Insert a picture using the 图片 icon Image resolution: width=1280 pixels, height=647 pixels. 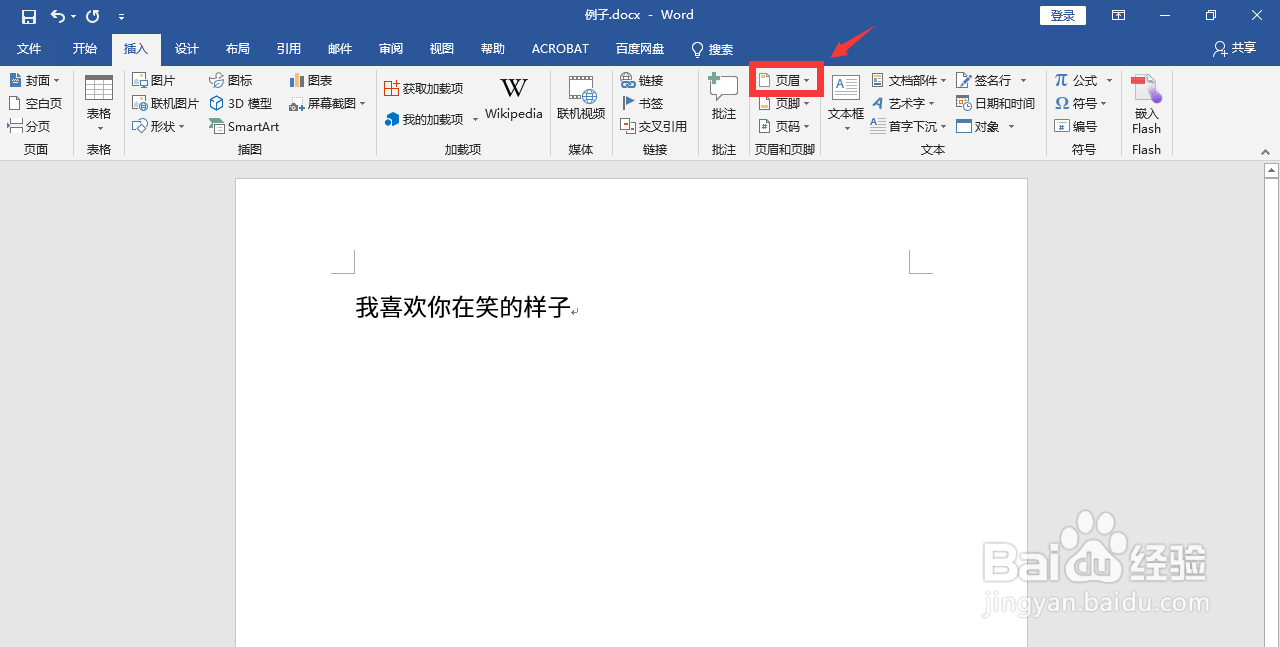coord(156,80)
